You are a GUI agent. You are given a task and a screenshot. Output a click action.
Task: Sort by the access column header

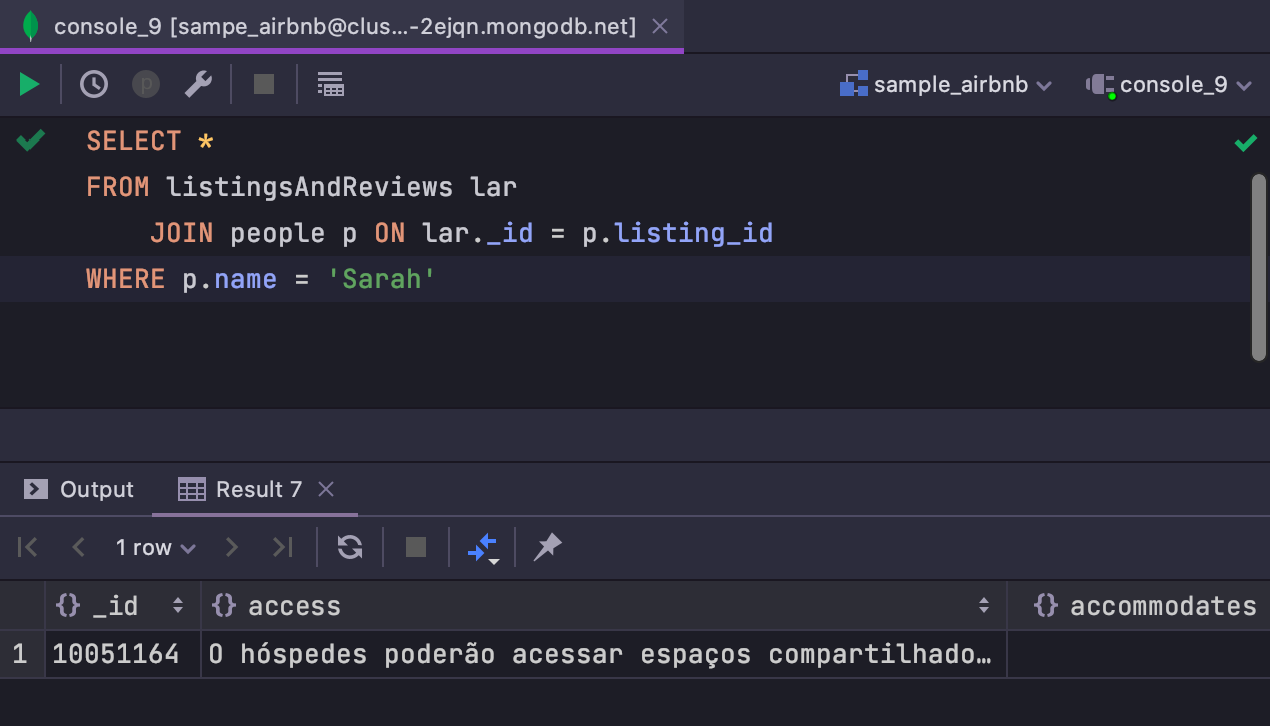(604, 606)
